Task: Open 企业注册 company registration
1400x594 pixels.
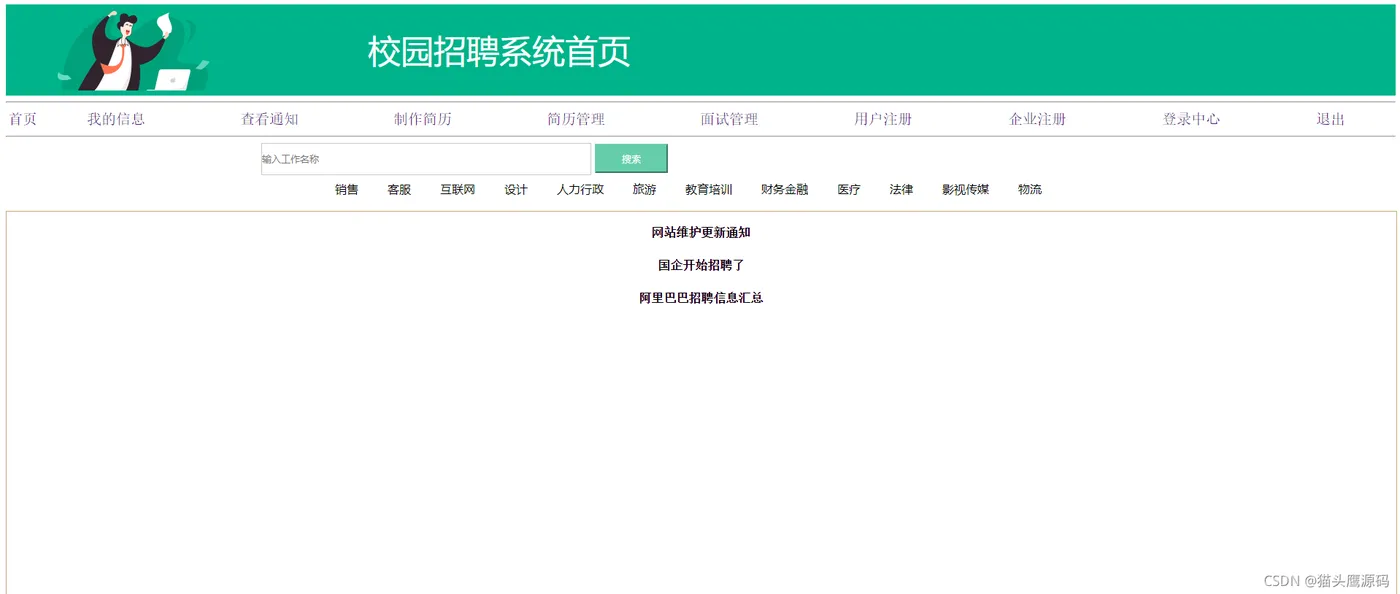Action: point(1037,118)
